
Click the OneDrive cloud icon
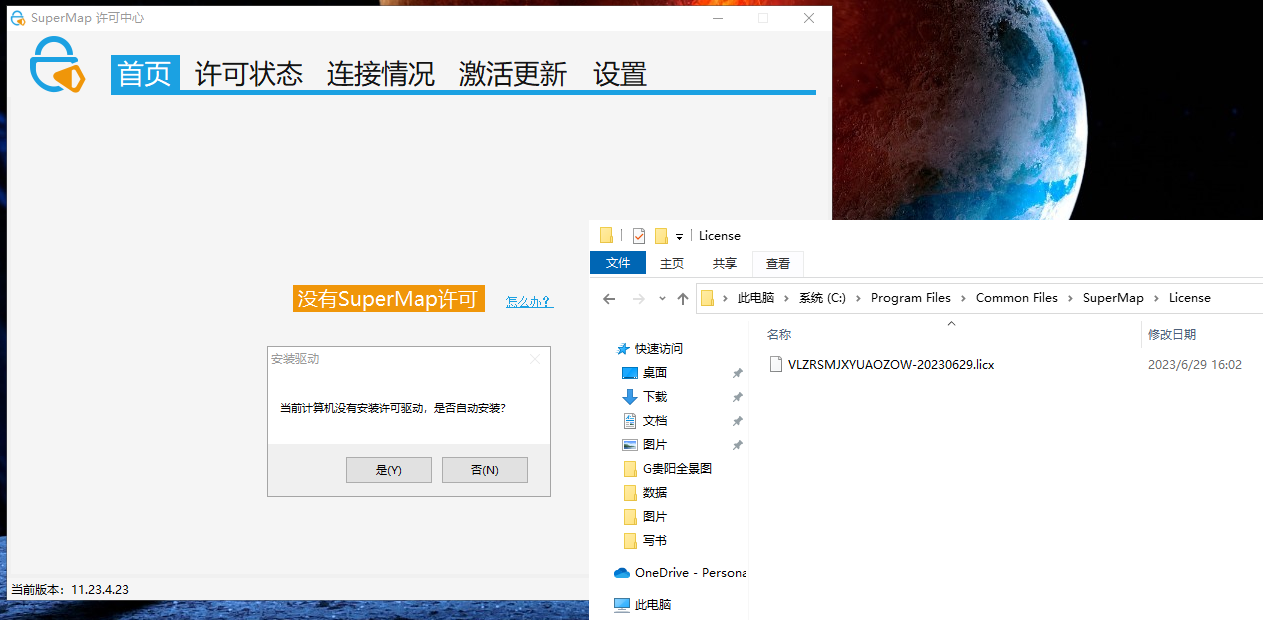pos(622,573)
